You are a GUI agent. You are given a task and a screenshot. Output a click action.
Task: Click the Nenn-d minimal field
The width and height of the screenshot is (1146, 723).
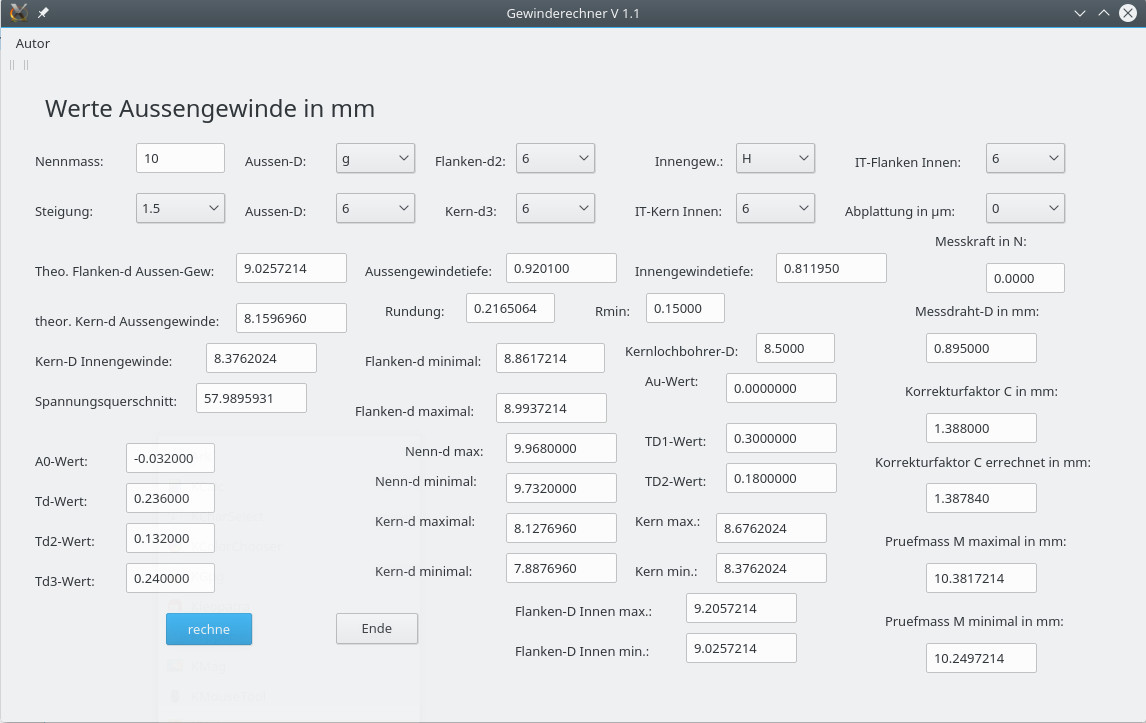pos(561,488)
